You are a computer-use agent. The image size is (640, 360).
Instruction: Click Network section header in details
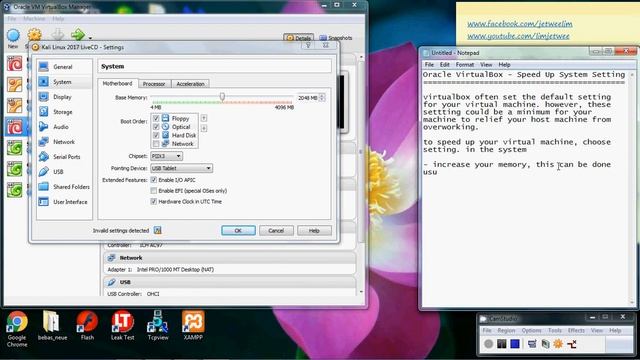(x=229, y=258)
